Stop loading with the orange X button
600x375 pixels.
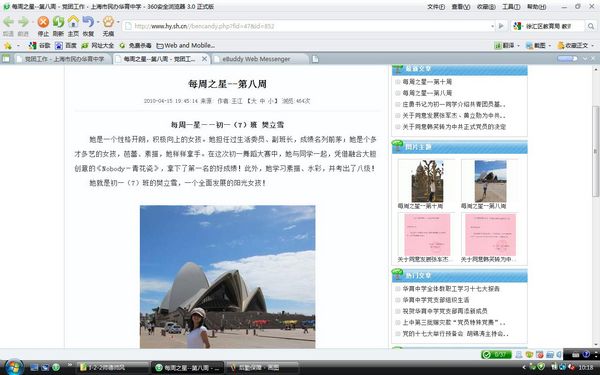pyautogui.click(x=43, y=22)
